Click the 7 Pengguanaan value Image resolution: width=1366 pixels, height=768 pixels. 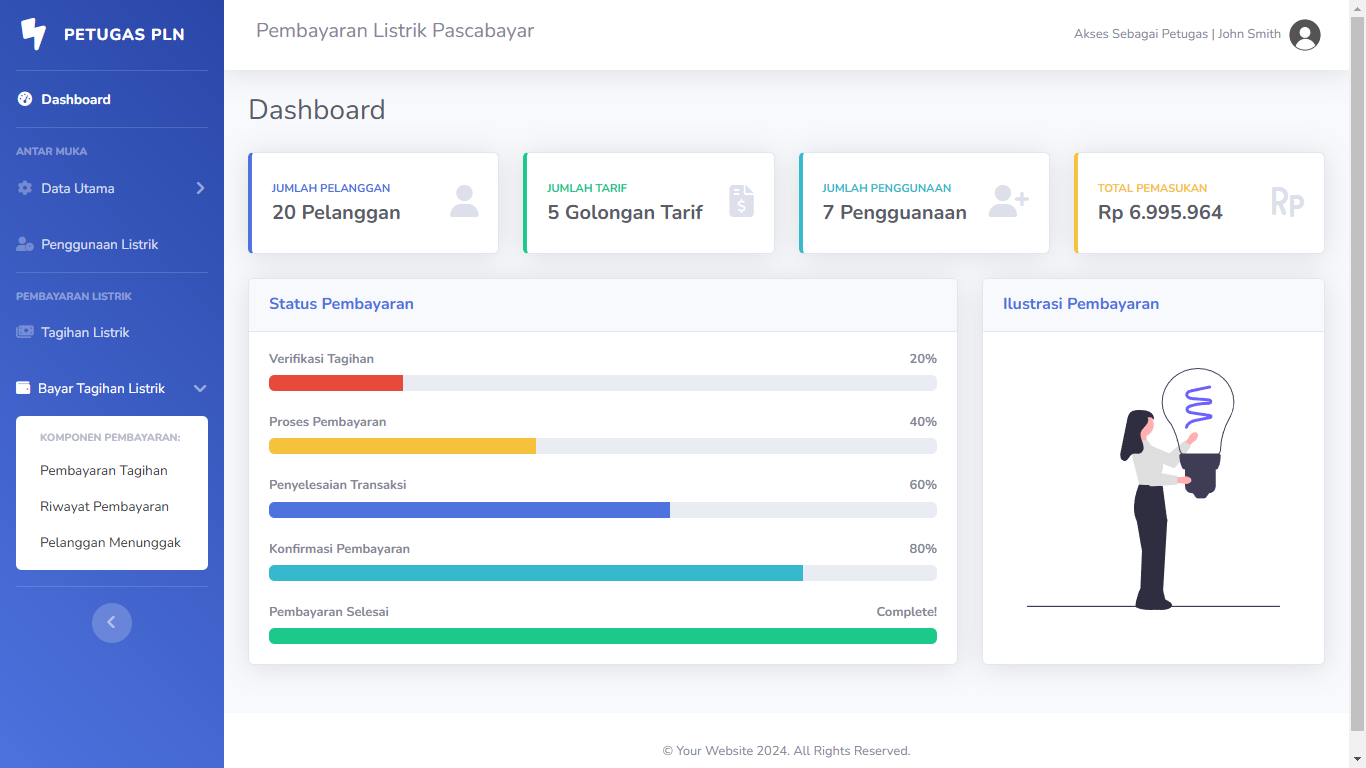[894, 212]
